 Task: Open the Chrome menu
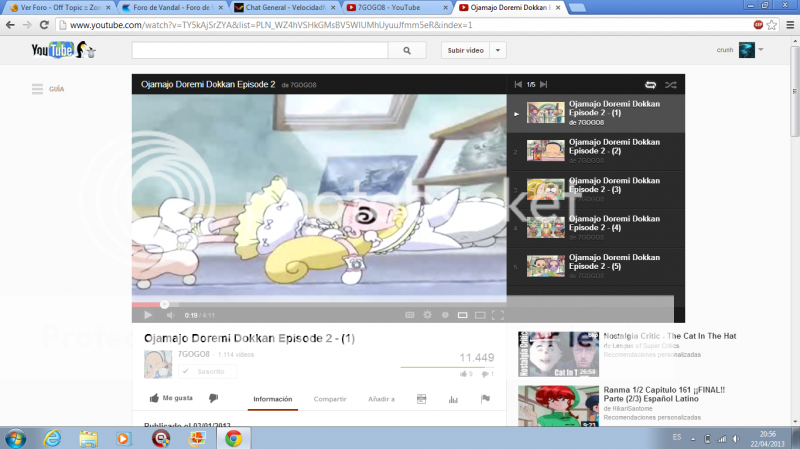coord(790,25)
